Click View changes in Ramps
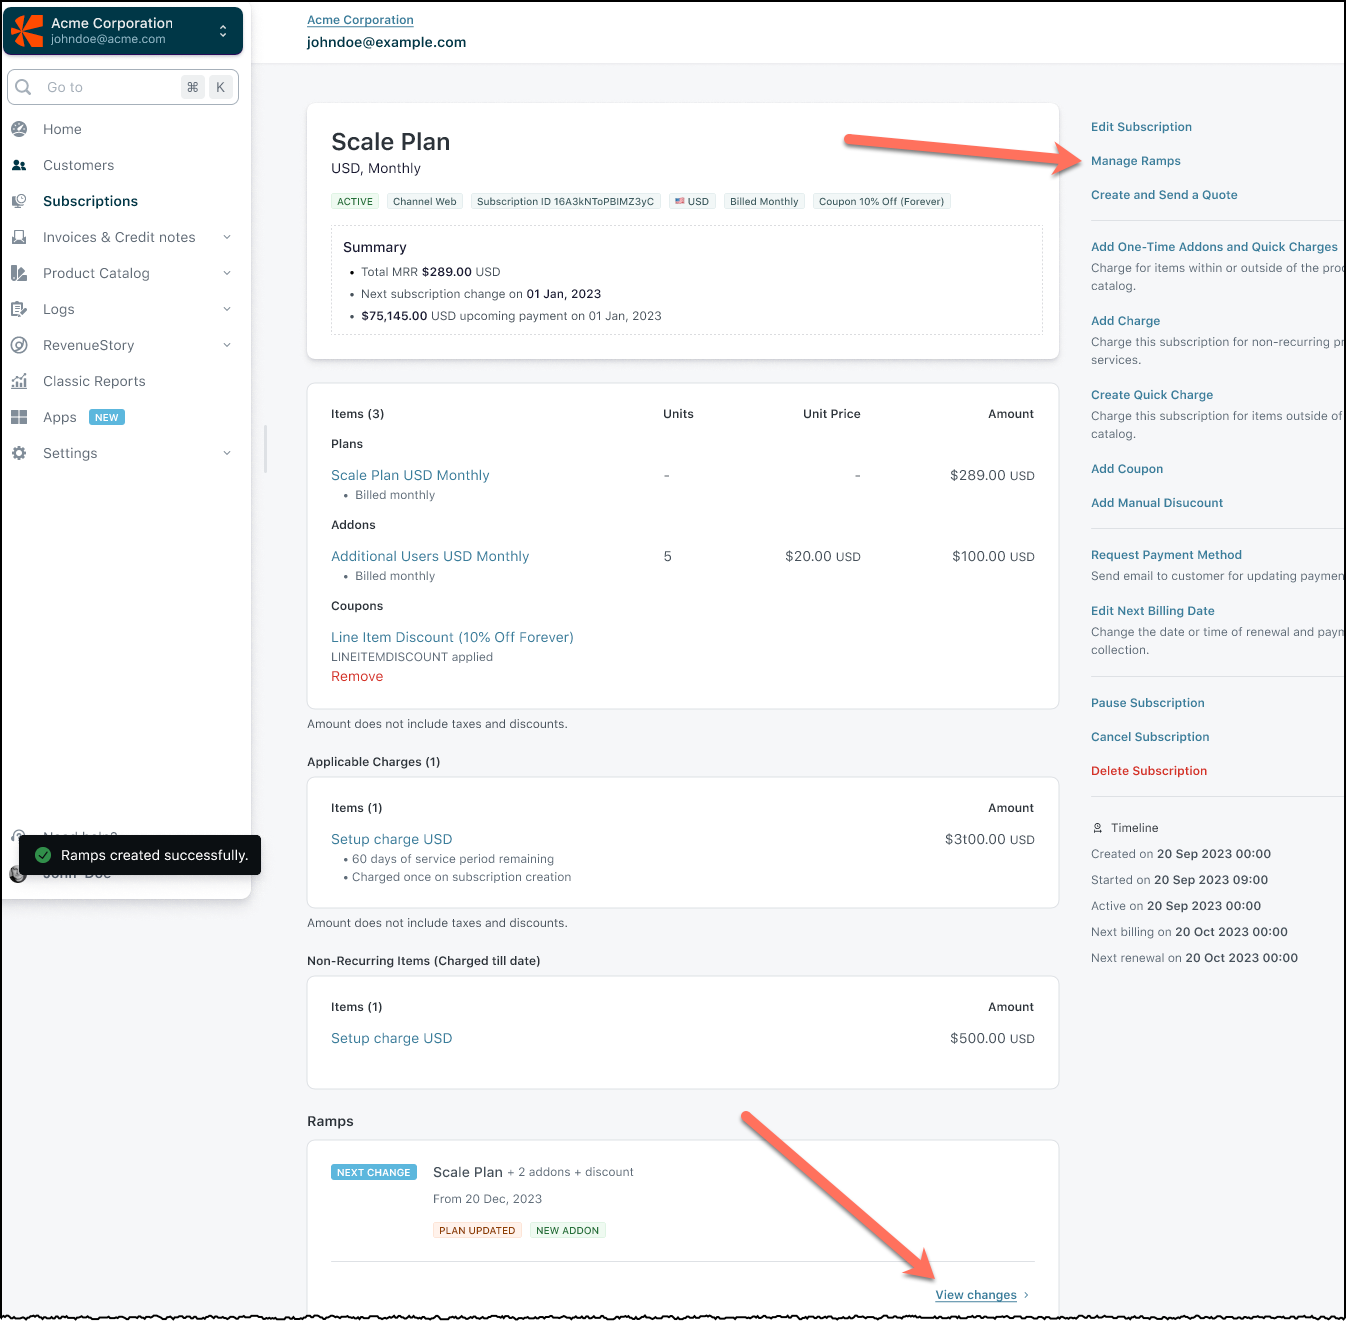 pyautogui.click(x=976, y=1295)
